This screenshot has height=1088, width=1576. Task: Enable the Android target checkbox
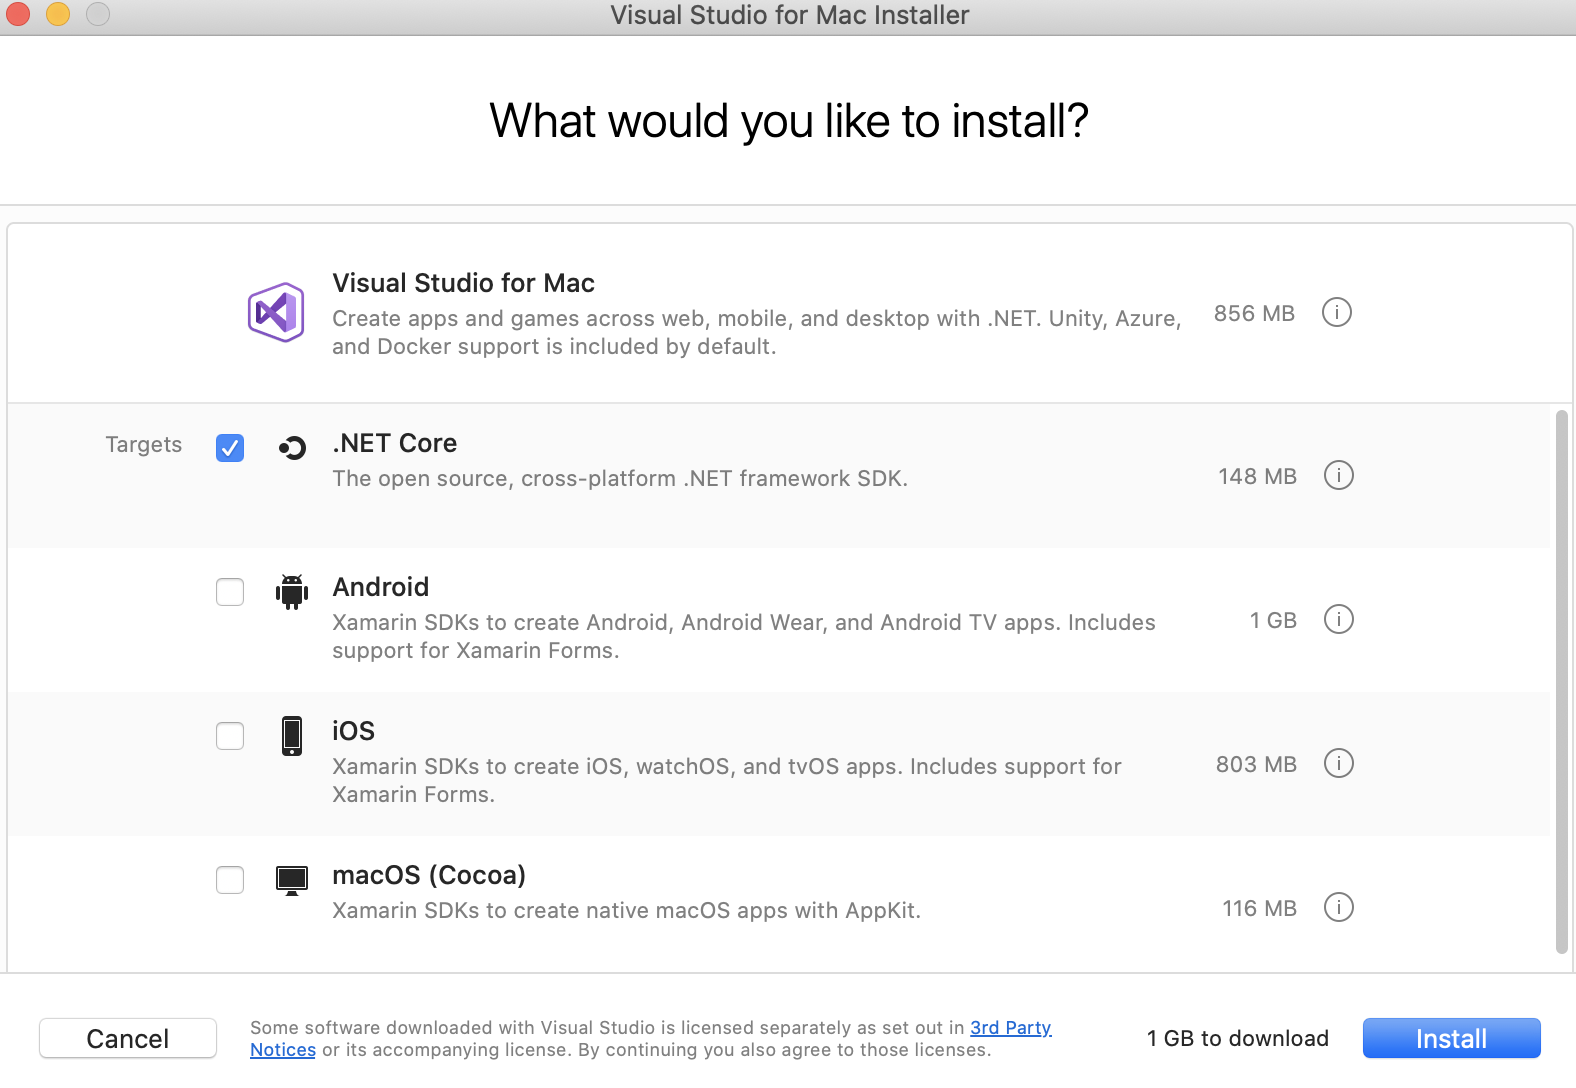coord(230,592)
